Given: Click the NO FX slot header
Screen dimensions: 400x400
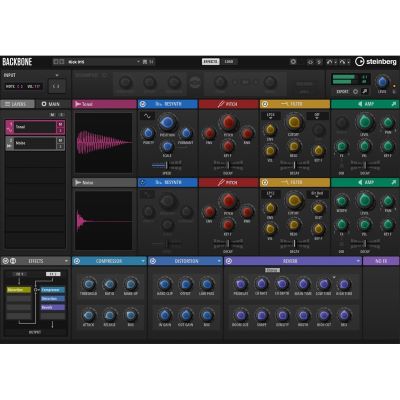Looking at the screenshot, I should (x=381, y=261).
